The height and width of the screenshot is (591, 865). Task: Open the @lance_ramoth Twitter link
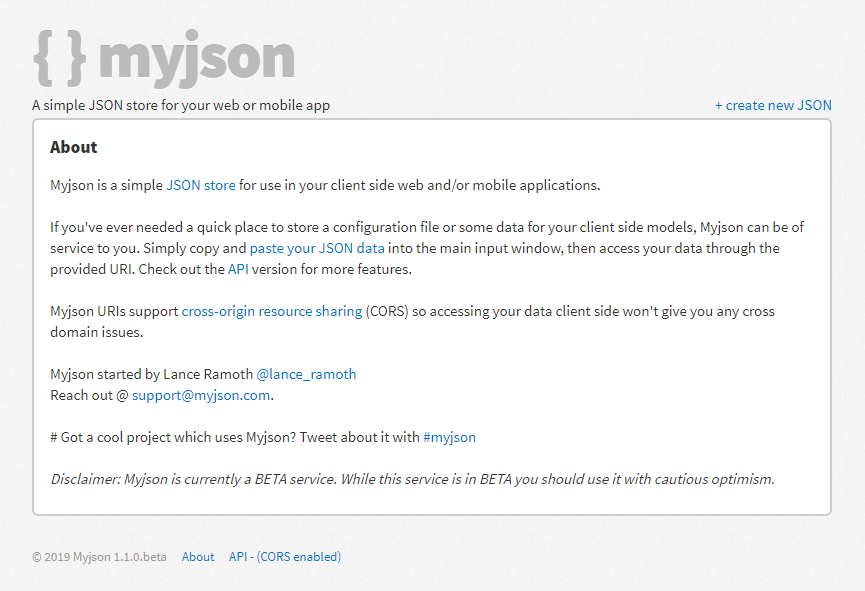(306, 374)
